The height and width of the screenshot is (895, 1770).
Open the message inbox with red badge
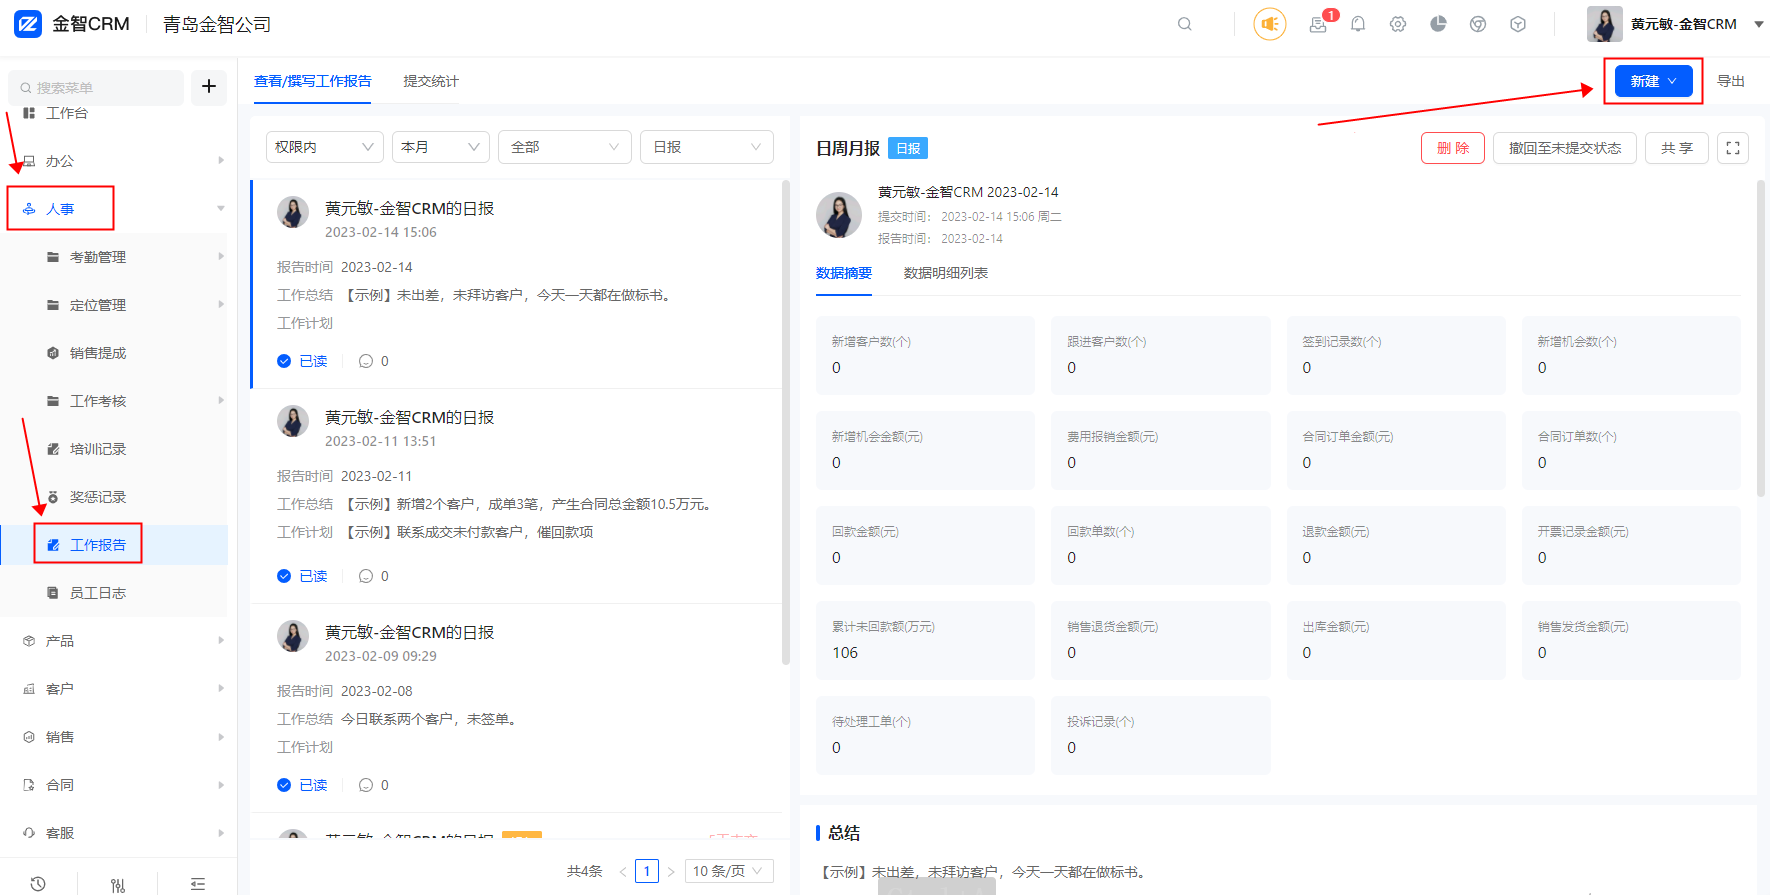(1320, 24)
